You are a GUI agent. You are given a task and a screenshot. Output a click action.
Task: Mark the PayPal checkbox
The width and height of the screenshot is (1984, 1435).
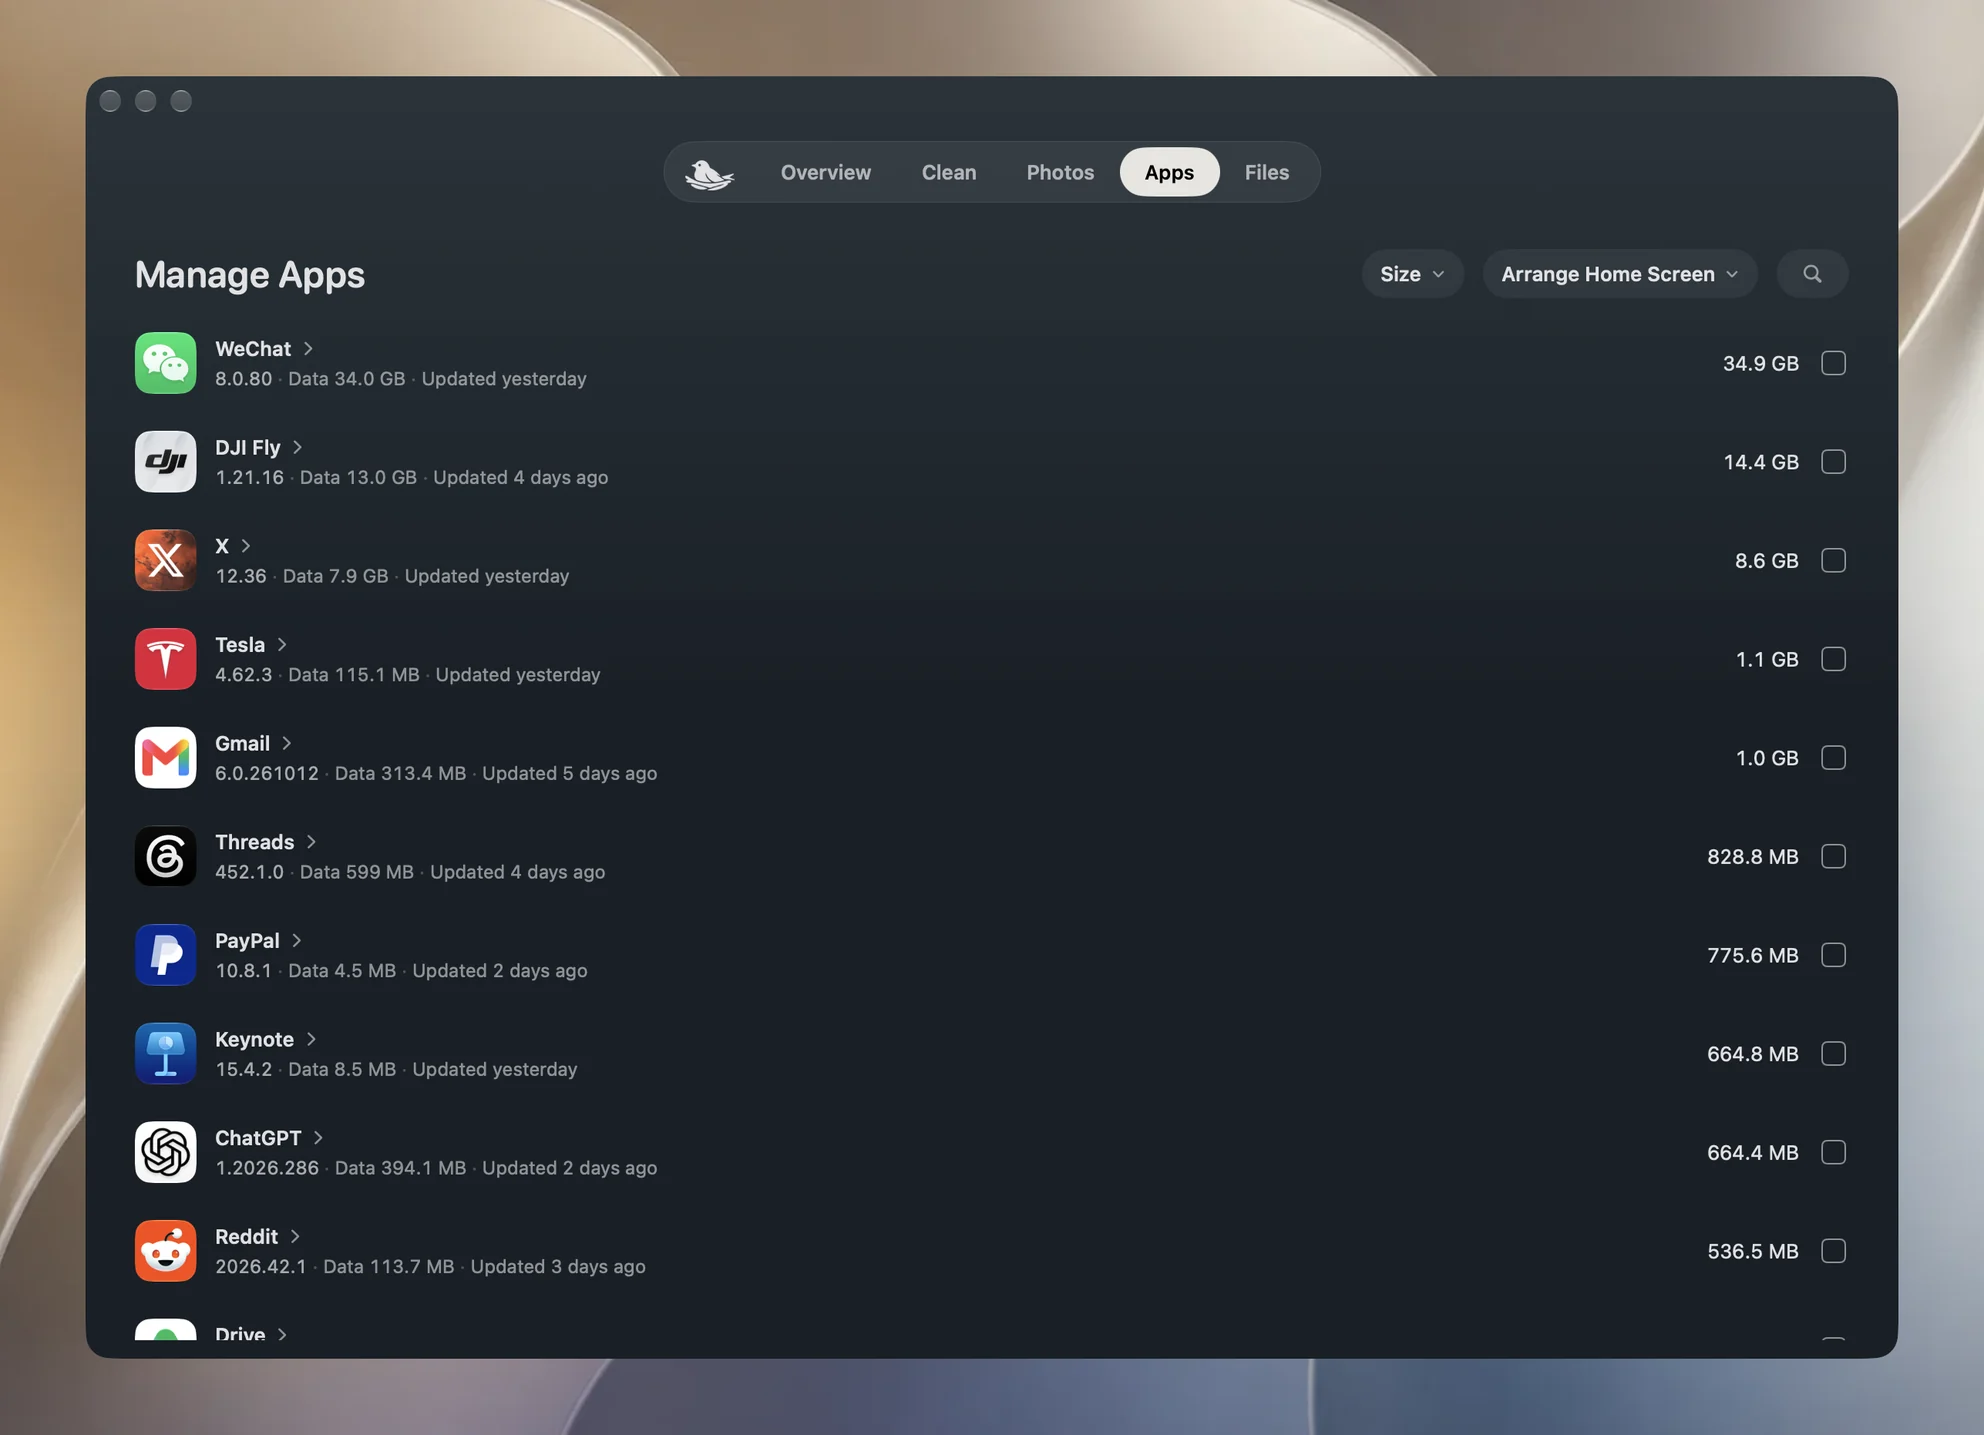click(1833, 955)
